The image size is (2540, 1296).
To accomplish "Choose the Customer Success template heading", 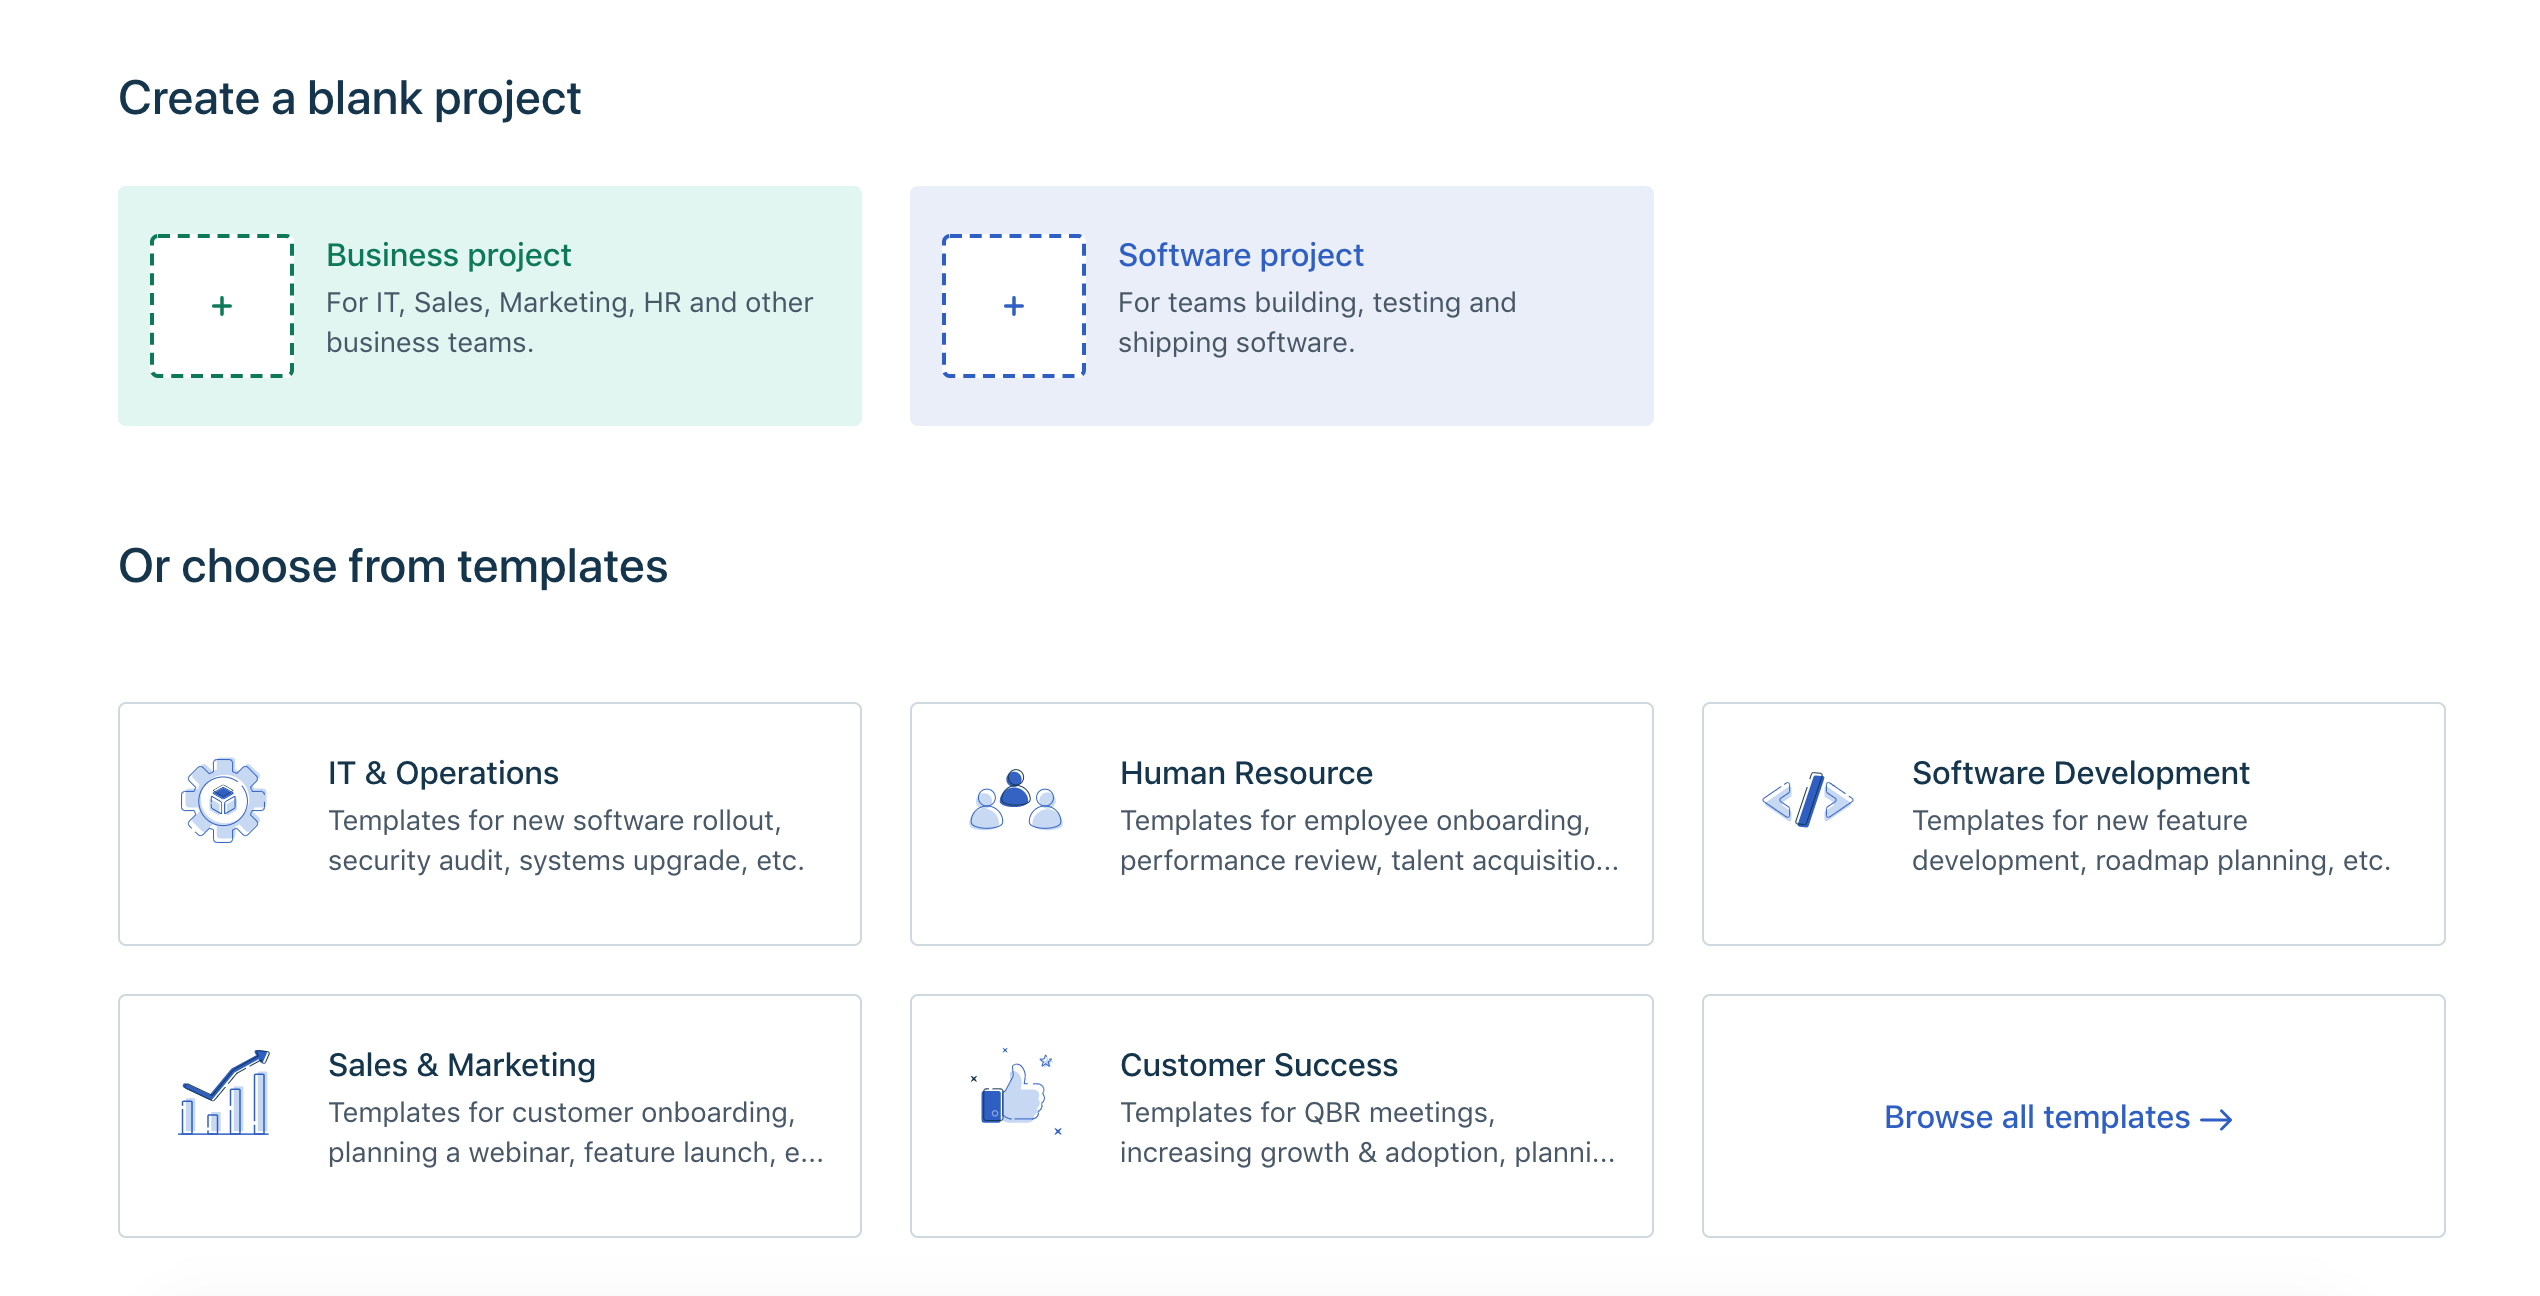I will point(1258,1065).
